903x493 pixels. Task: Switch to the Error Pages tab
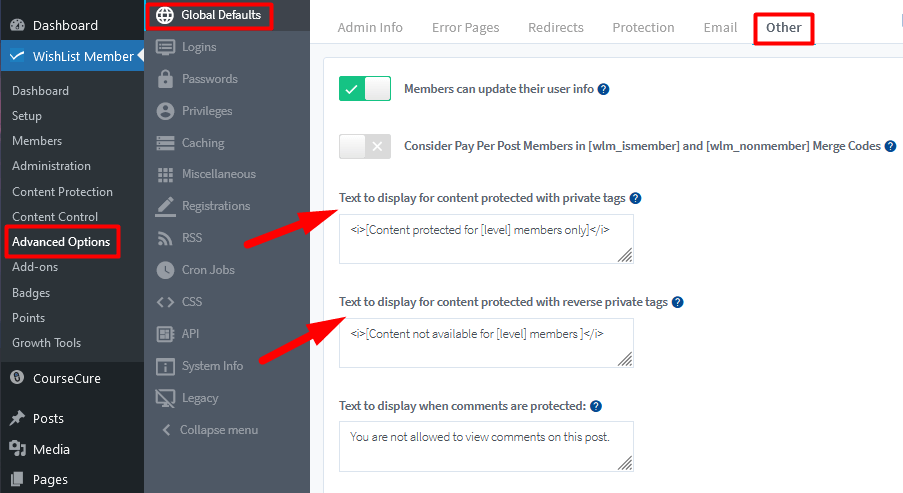pyautogui.click(x=465, y=28)
